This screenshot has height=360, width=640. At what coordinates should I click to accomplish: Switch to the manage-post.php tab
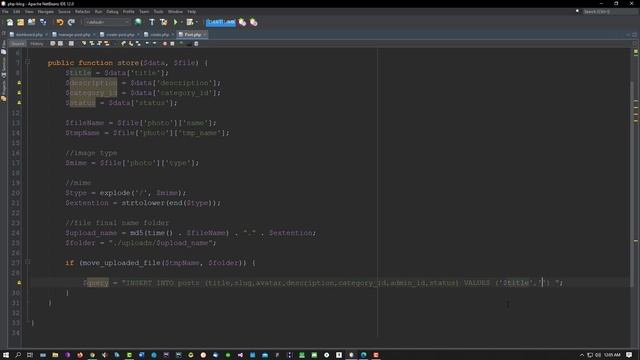click(74, 35)
